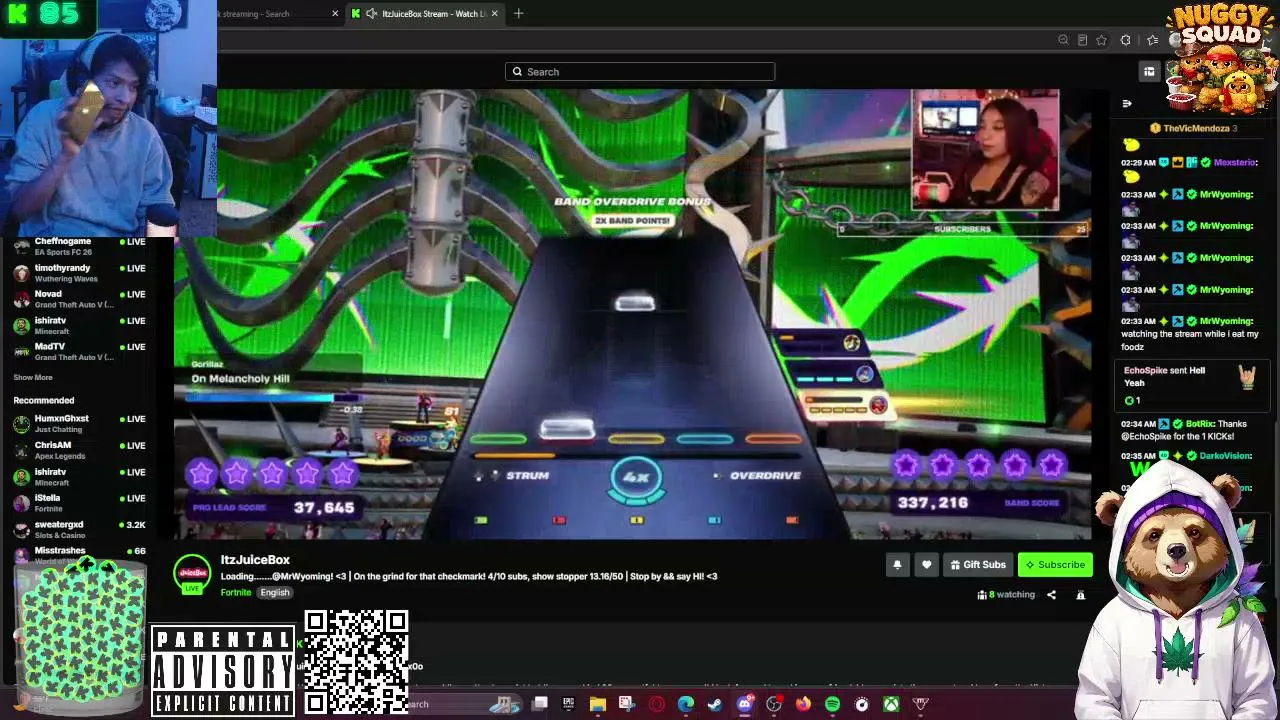This screenshot has height=720, width=1280.
Task: Share the stream using the share icon
Action: click(x=1051, y=595)
